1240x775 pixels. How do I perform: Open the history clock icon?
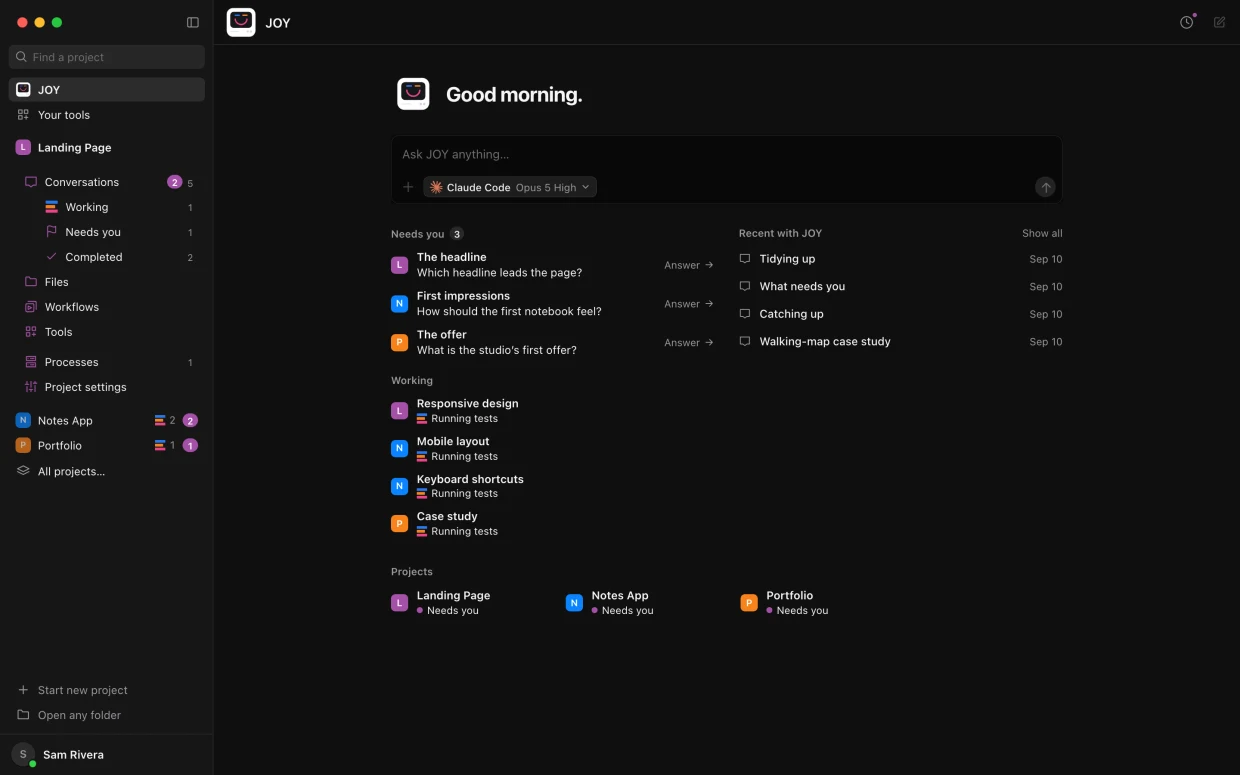pos(1186,22)
